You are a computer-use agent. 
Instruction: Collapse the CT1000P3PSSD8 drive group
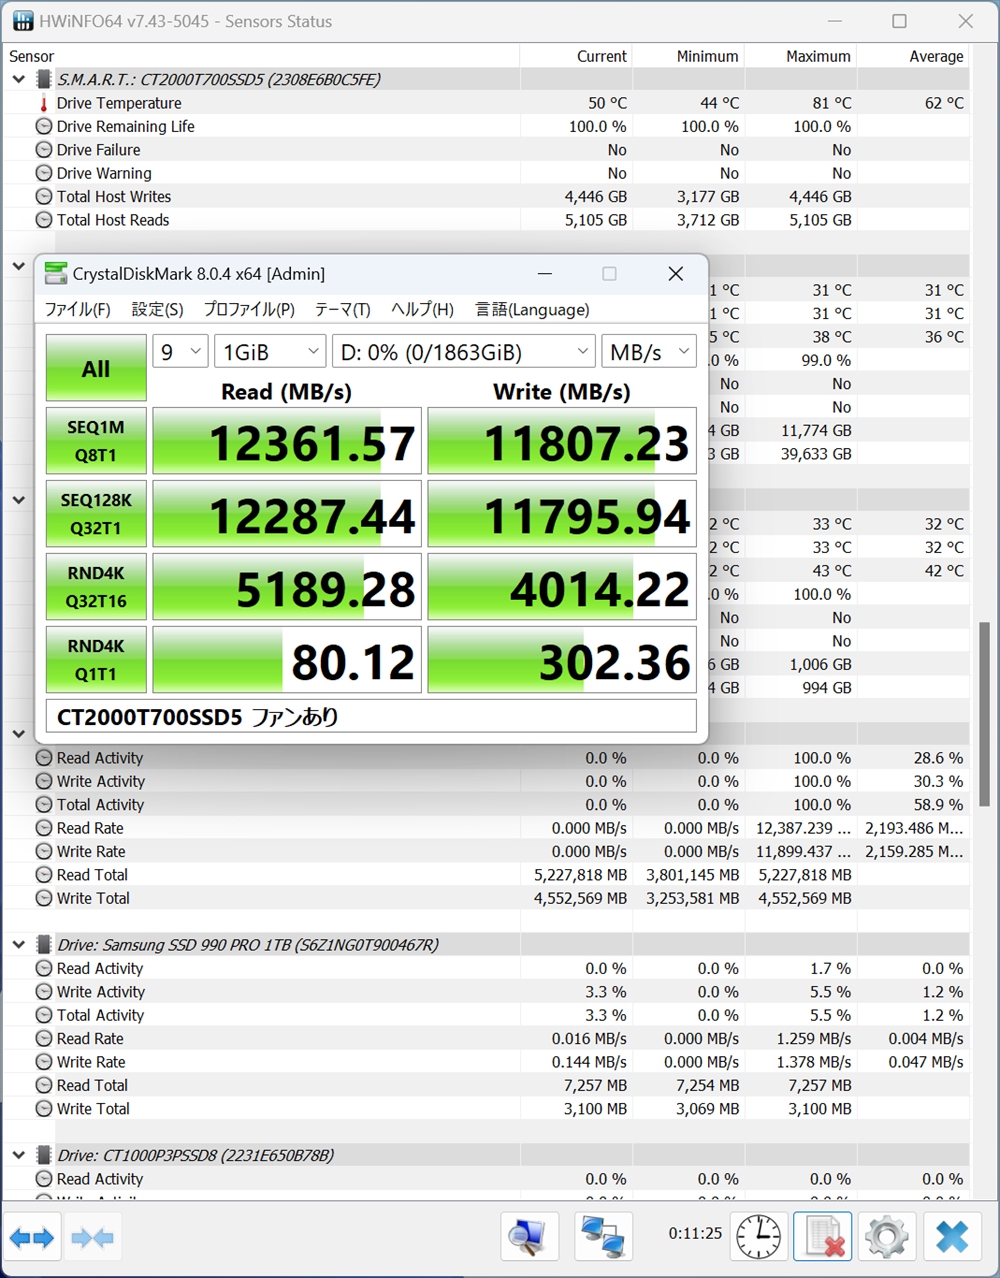click(x=19, y=1155)
